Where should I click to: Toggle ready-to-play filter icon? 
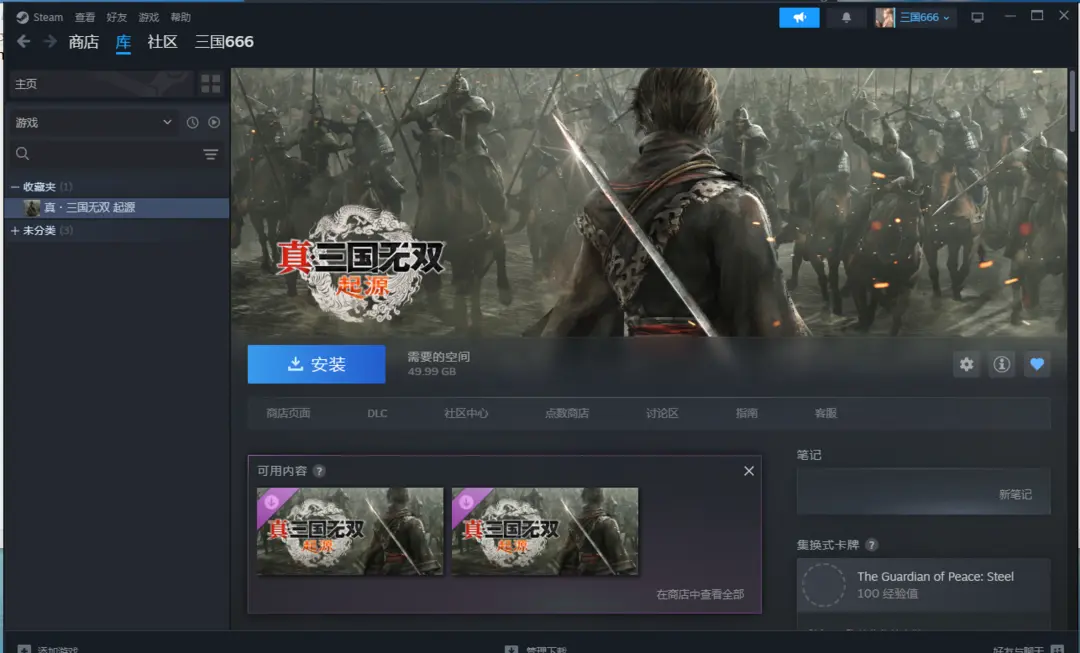click(x=214, y=123)
